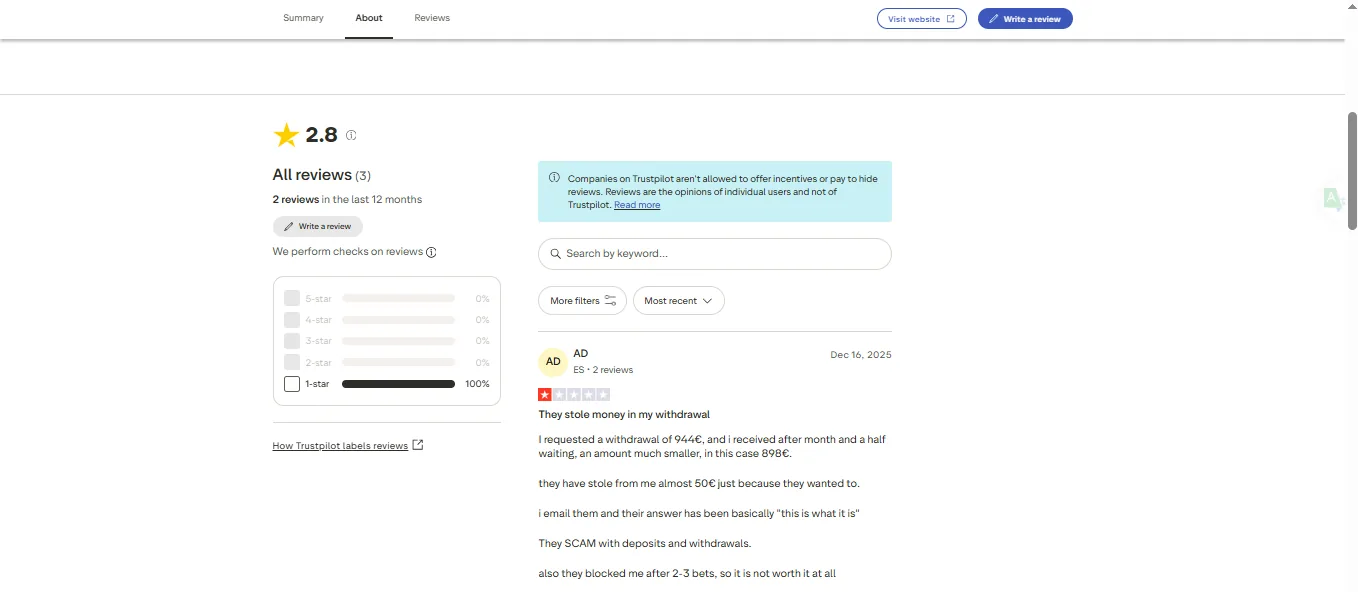This screenshot has height=592, width=1358.
Task: Click the translate icon at right edge
Action: [x=1333, y=199]
